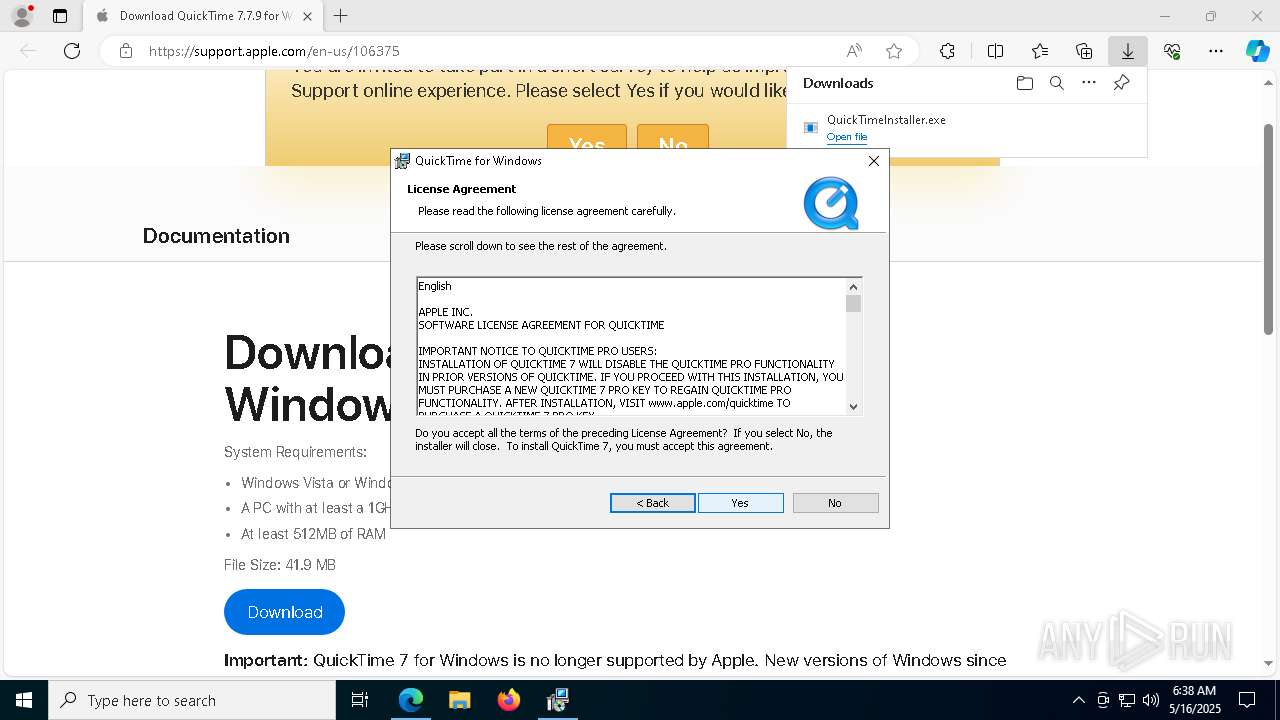Click the license agreement scrollbar thumb
This screenshot has height=720, width=1280.
tap(854, 304)
